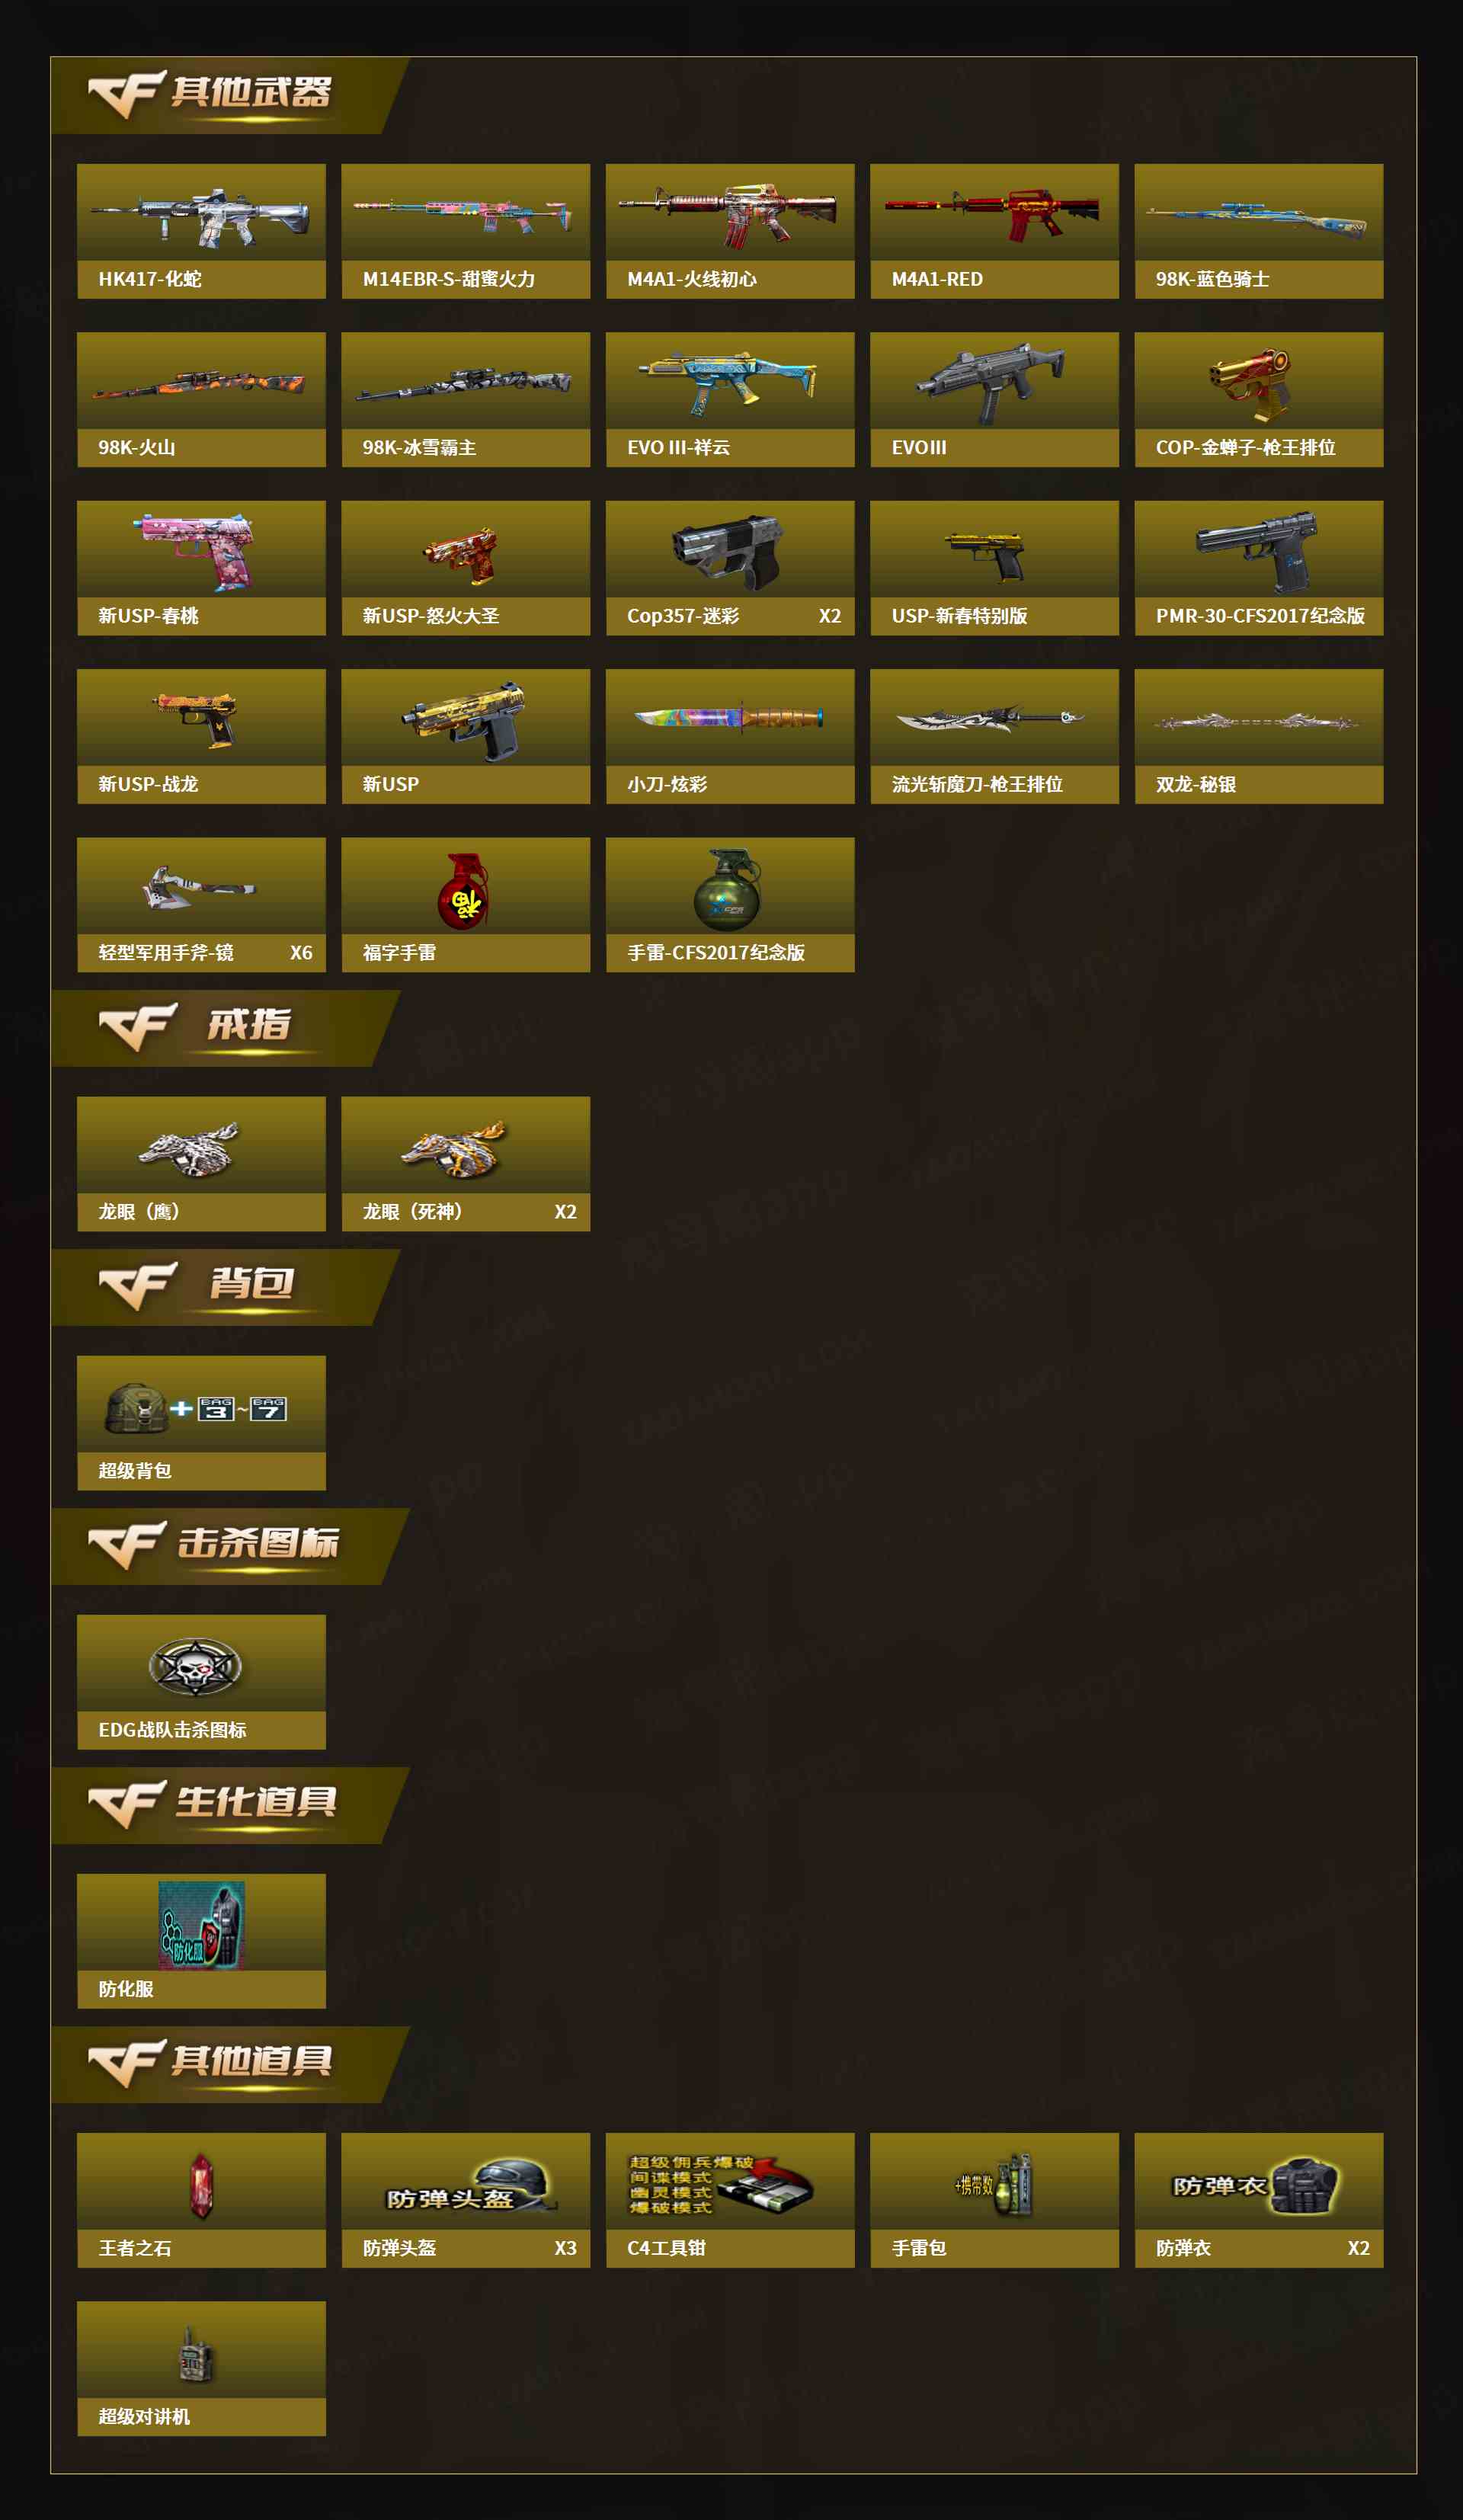This screenshot has height=2520, width=1463.
Task: Select the 防弹衣 X2 armor item
Action: (1259, 2200)
